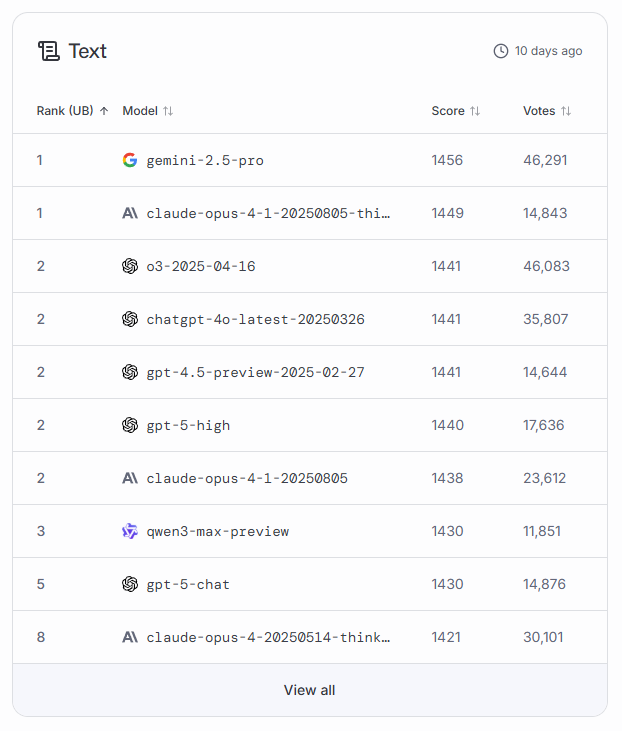Click the Text leaderboard heading
This screenshot has height=731, width=622.
tap(88, 51)
